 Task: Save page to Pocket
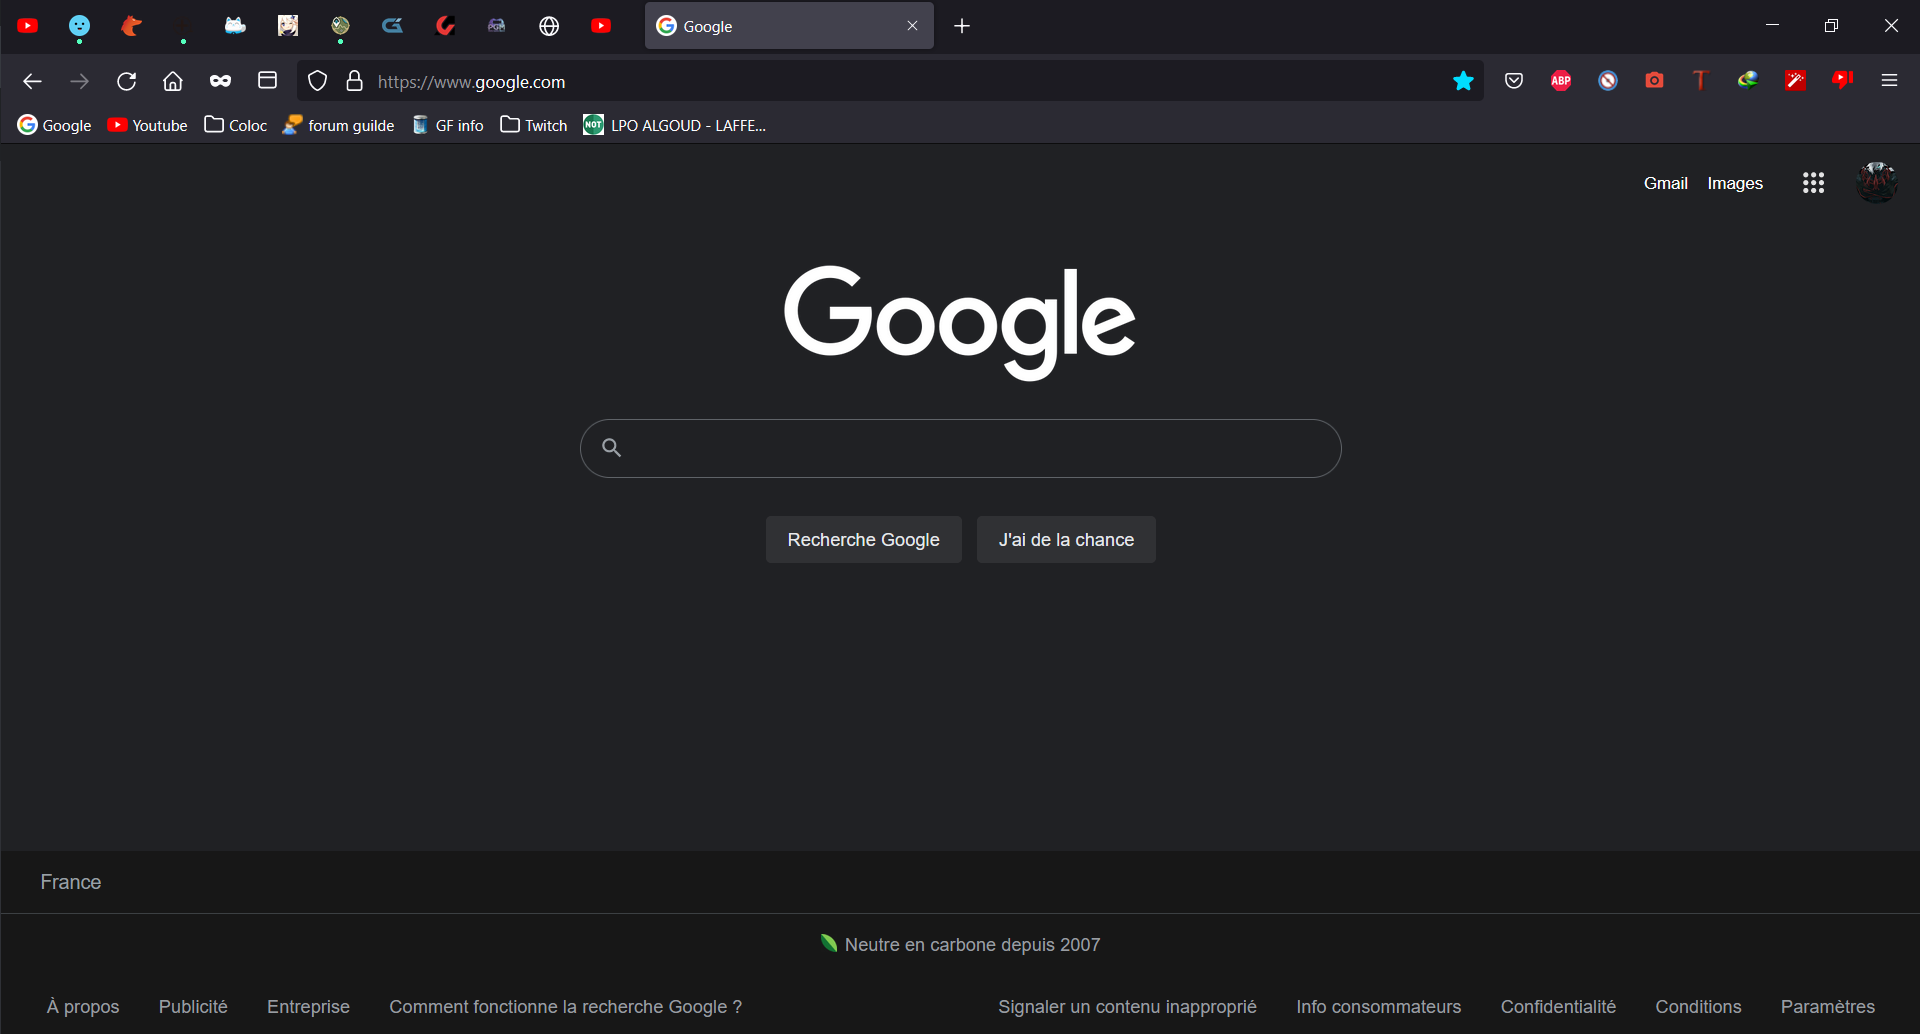pyautogui.click(x=1514, y=81)
